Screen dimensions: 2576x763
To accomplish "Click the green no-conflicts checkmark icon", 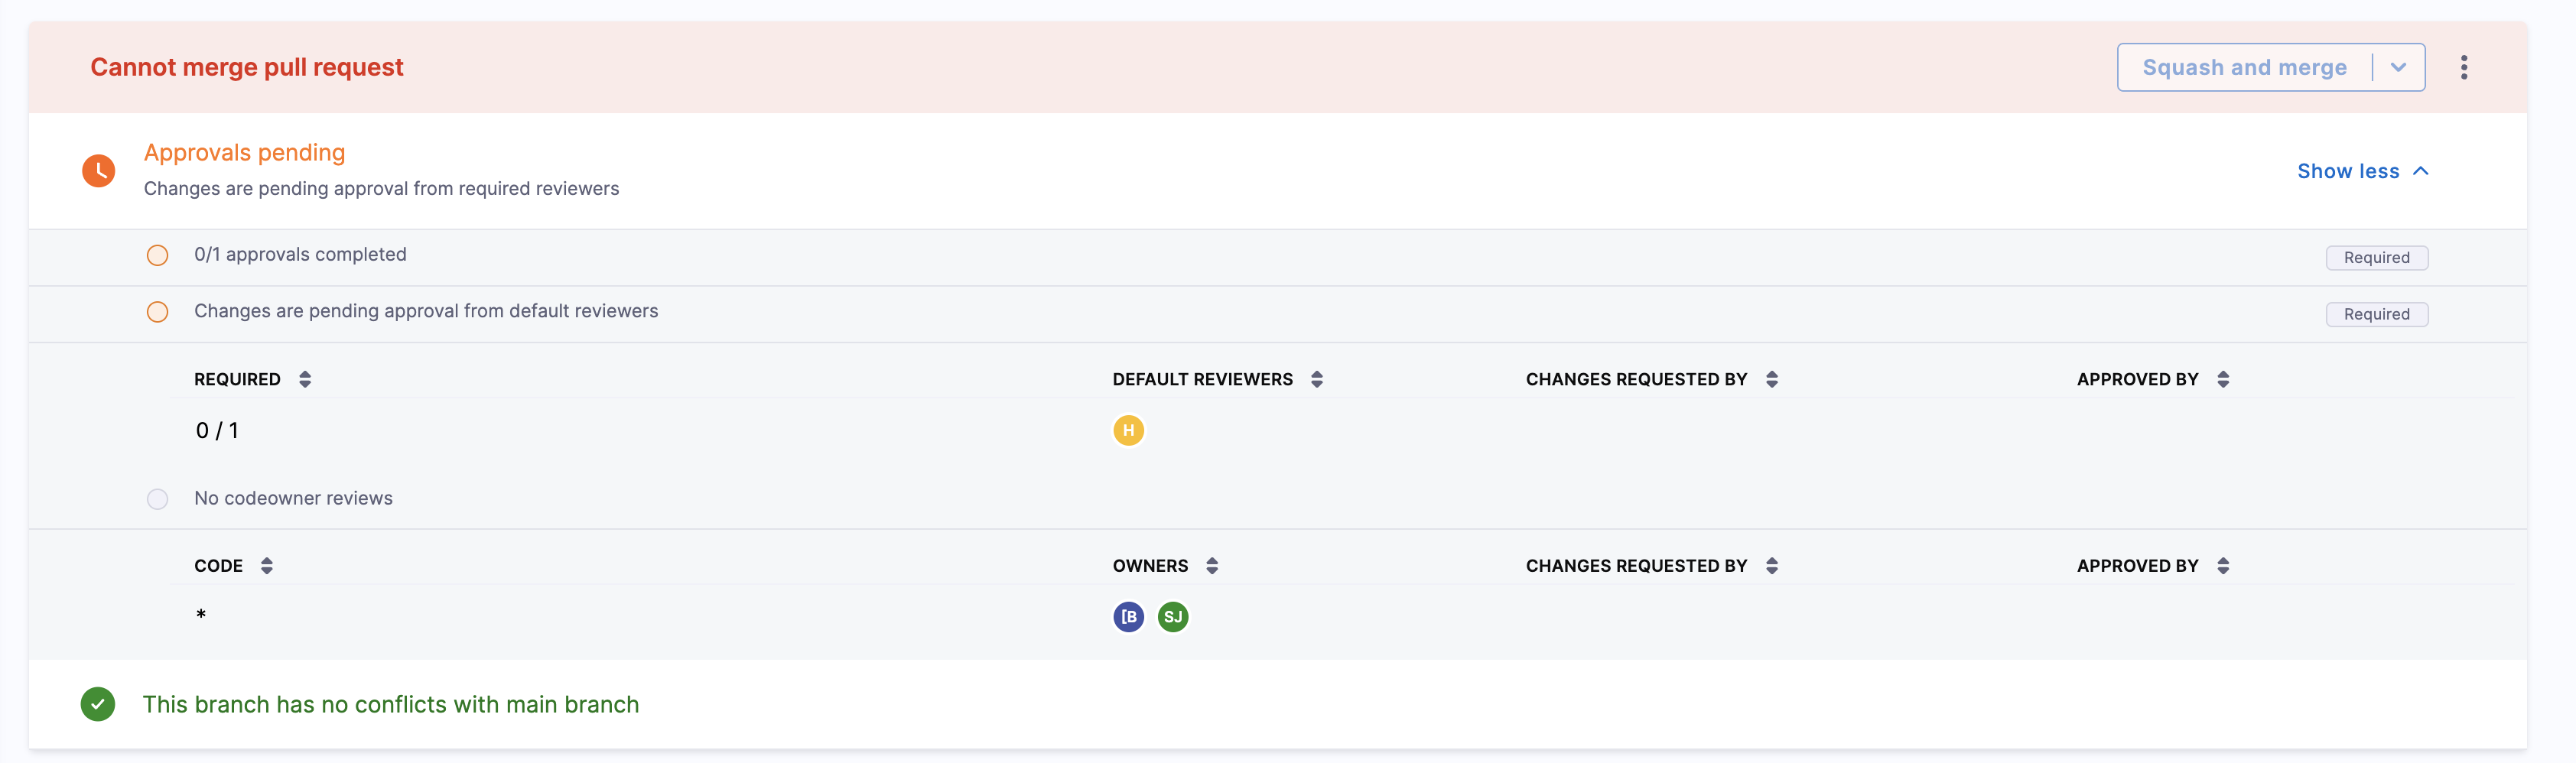I will [98, 704].
